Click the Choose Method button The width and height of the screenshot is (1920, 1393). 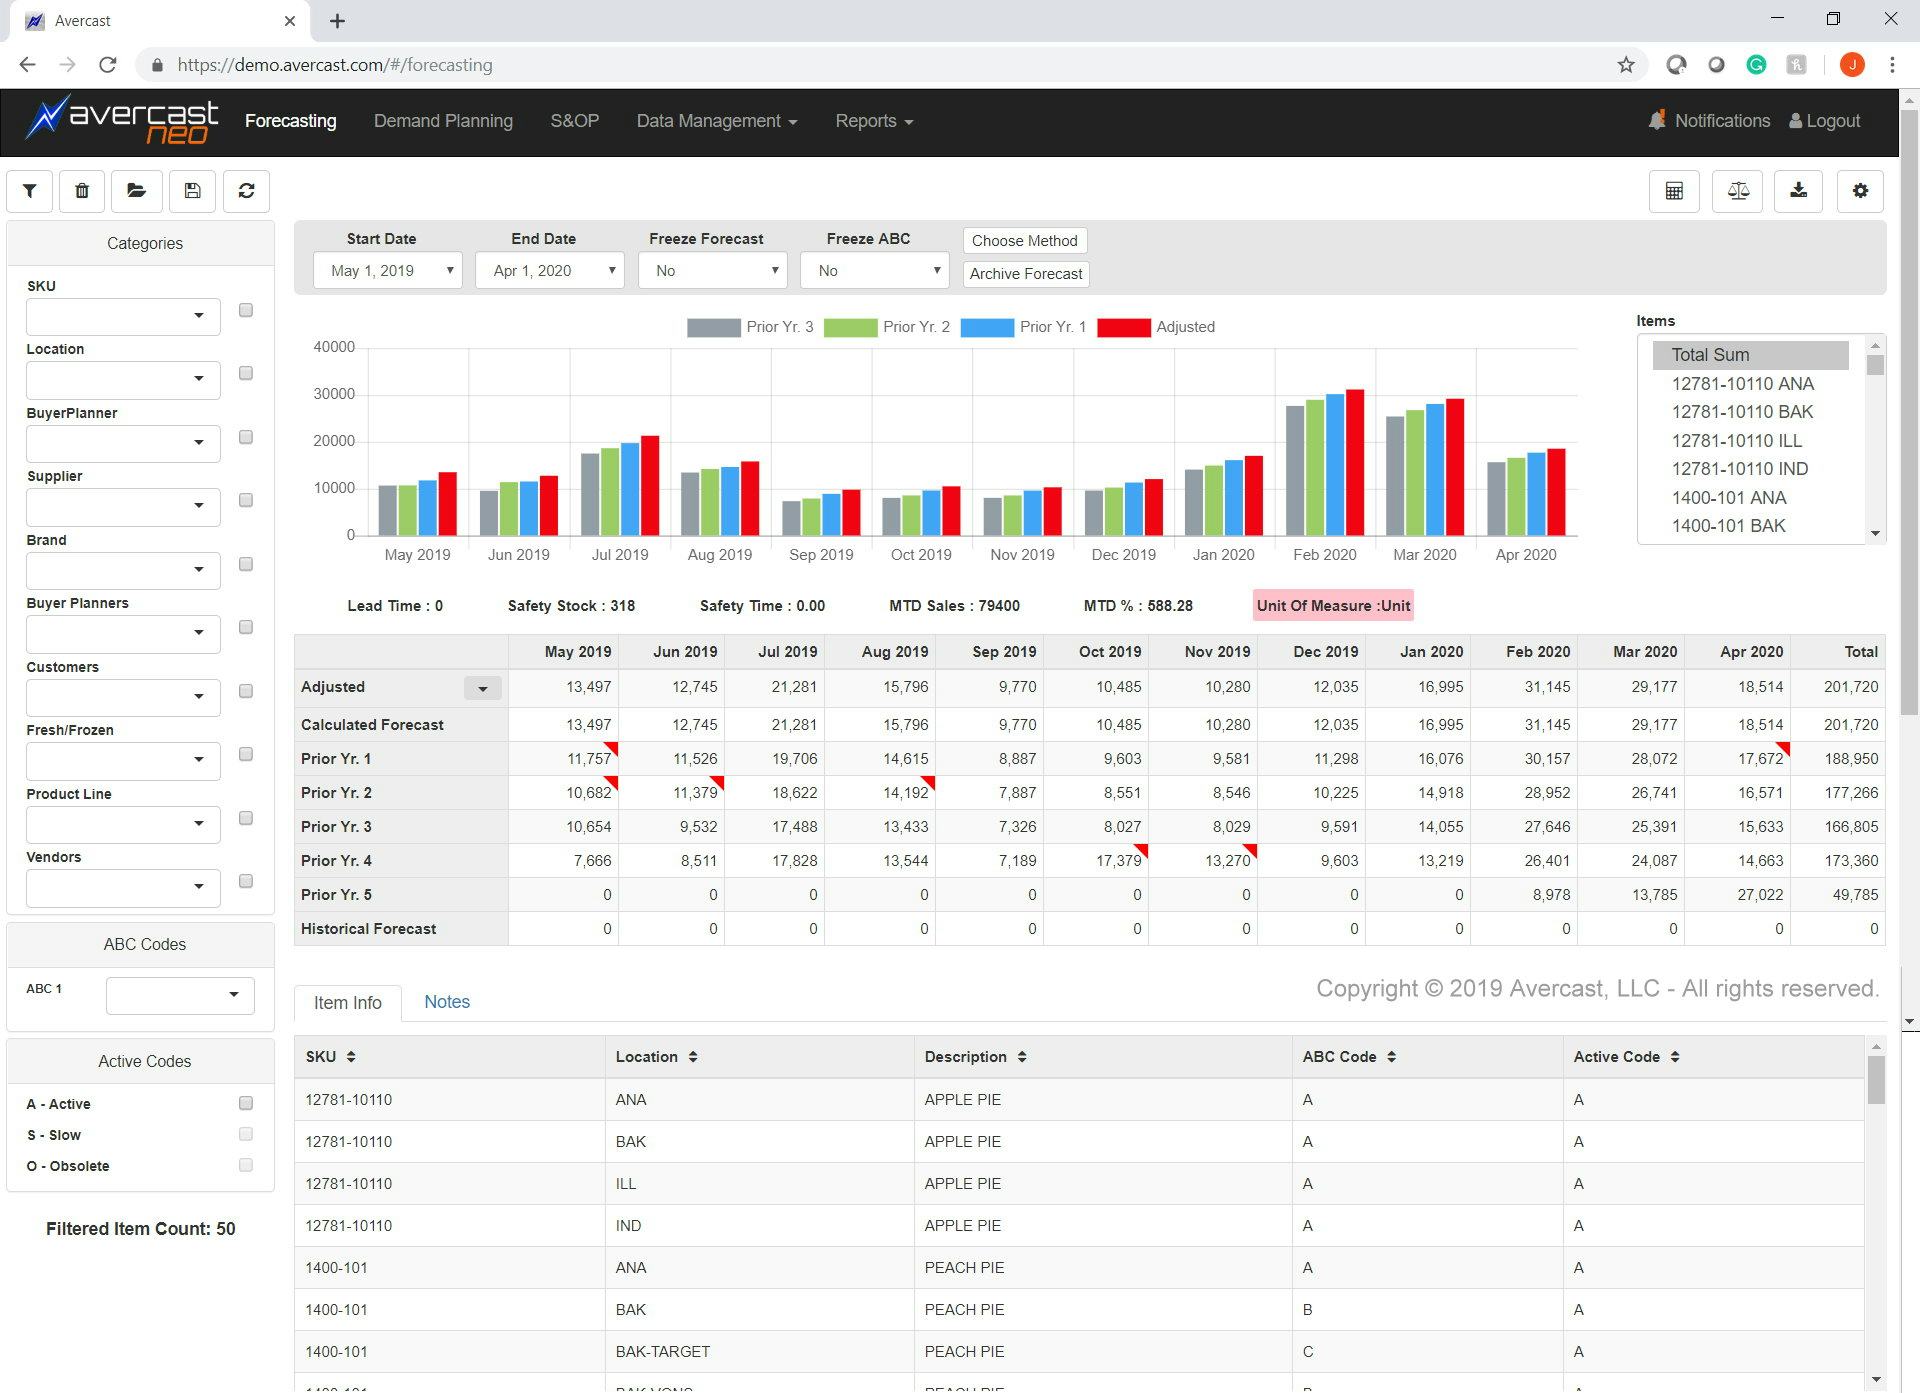click(x=1024, y=241)
